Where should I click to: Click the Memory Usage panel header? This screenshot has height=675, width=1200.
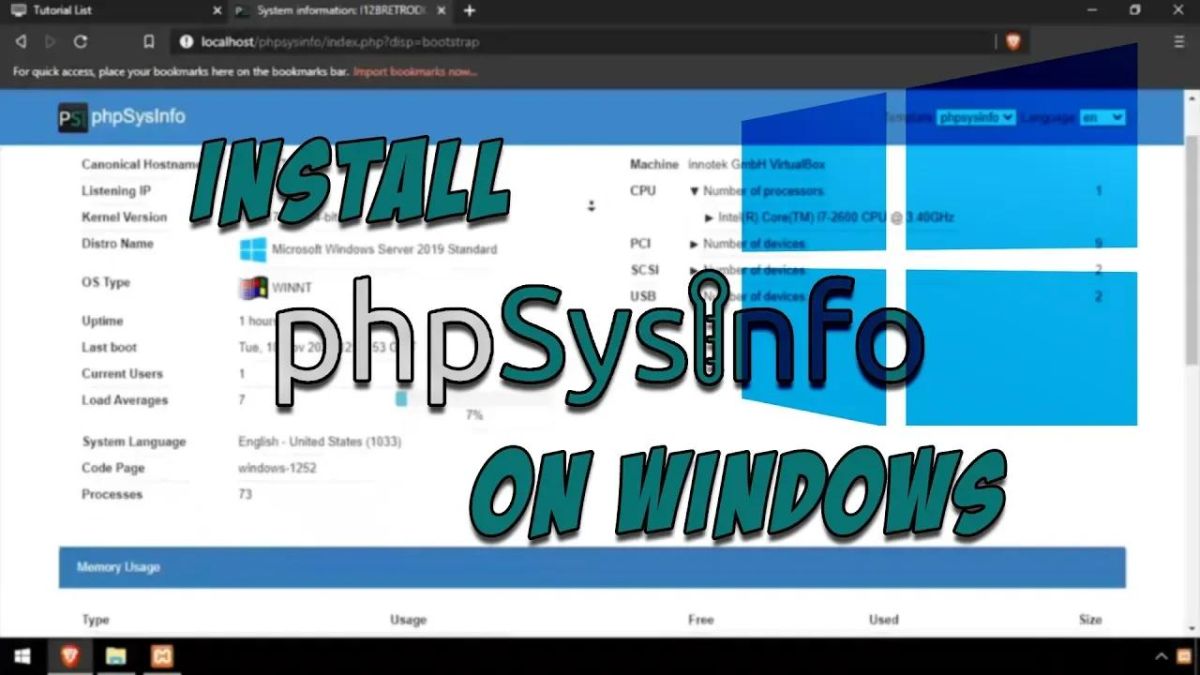tap(592, 567)
